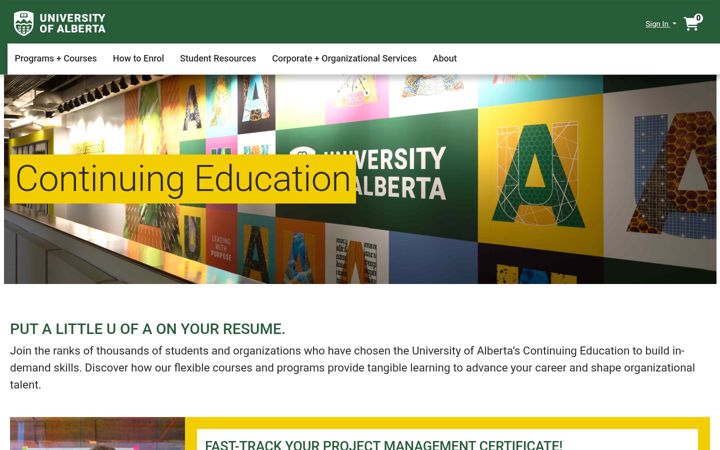
Task: Open the How to Enrol menu
Action: pyautogui.click(x=138, y=58)
